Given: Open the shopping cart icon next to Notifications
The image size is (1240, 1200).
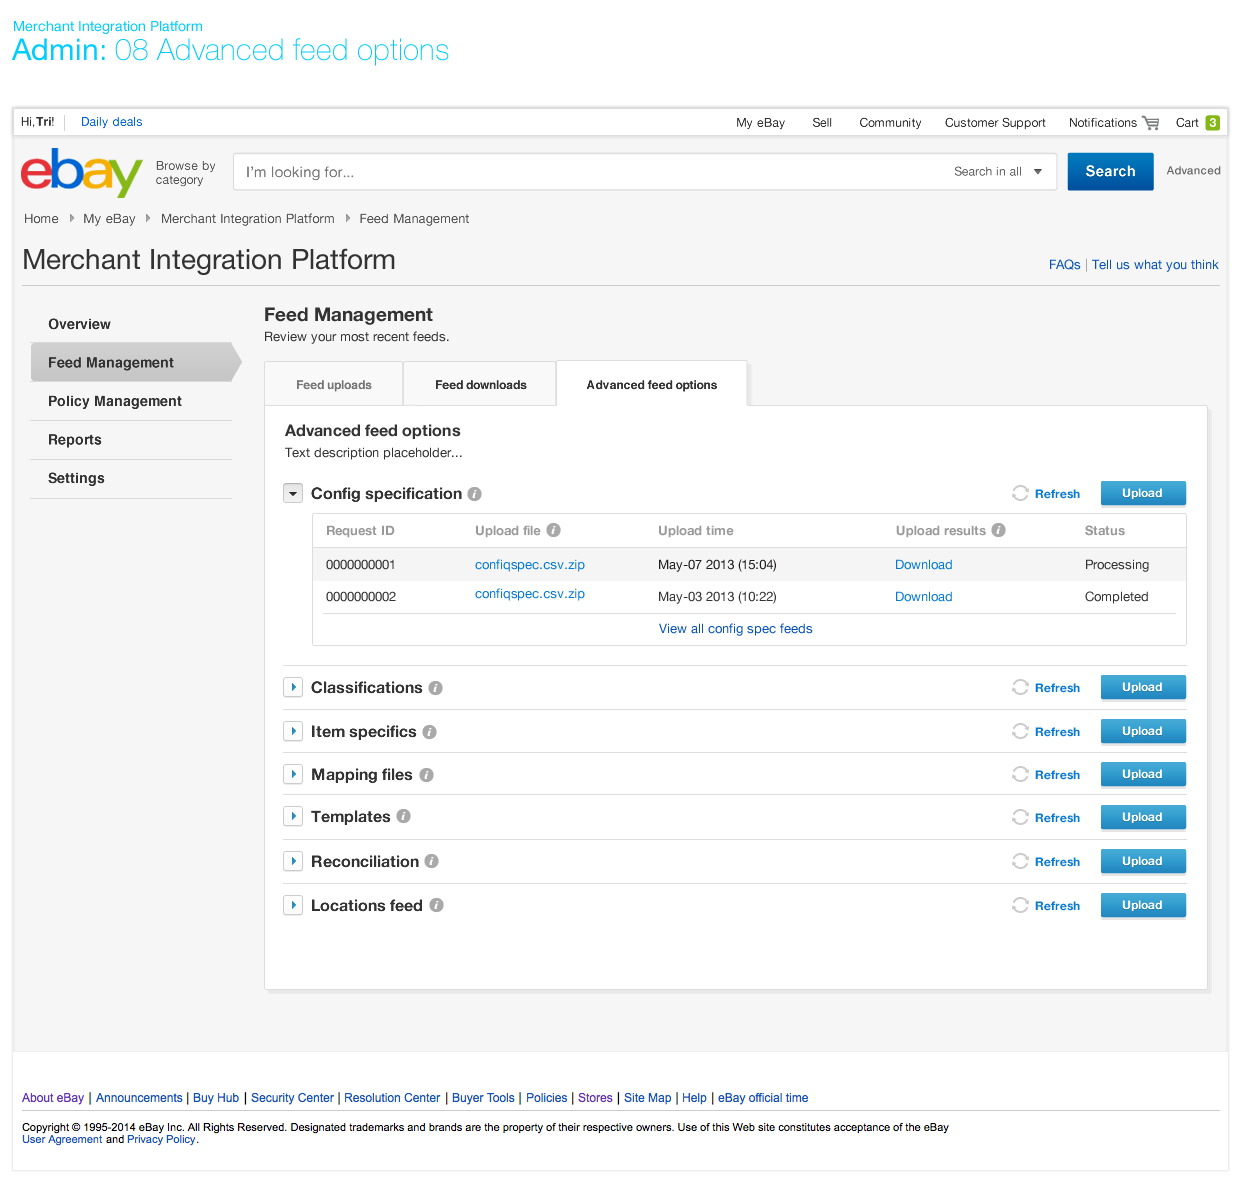Looking at the screenshot, I should [x=1151, y=123].
